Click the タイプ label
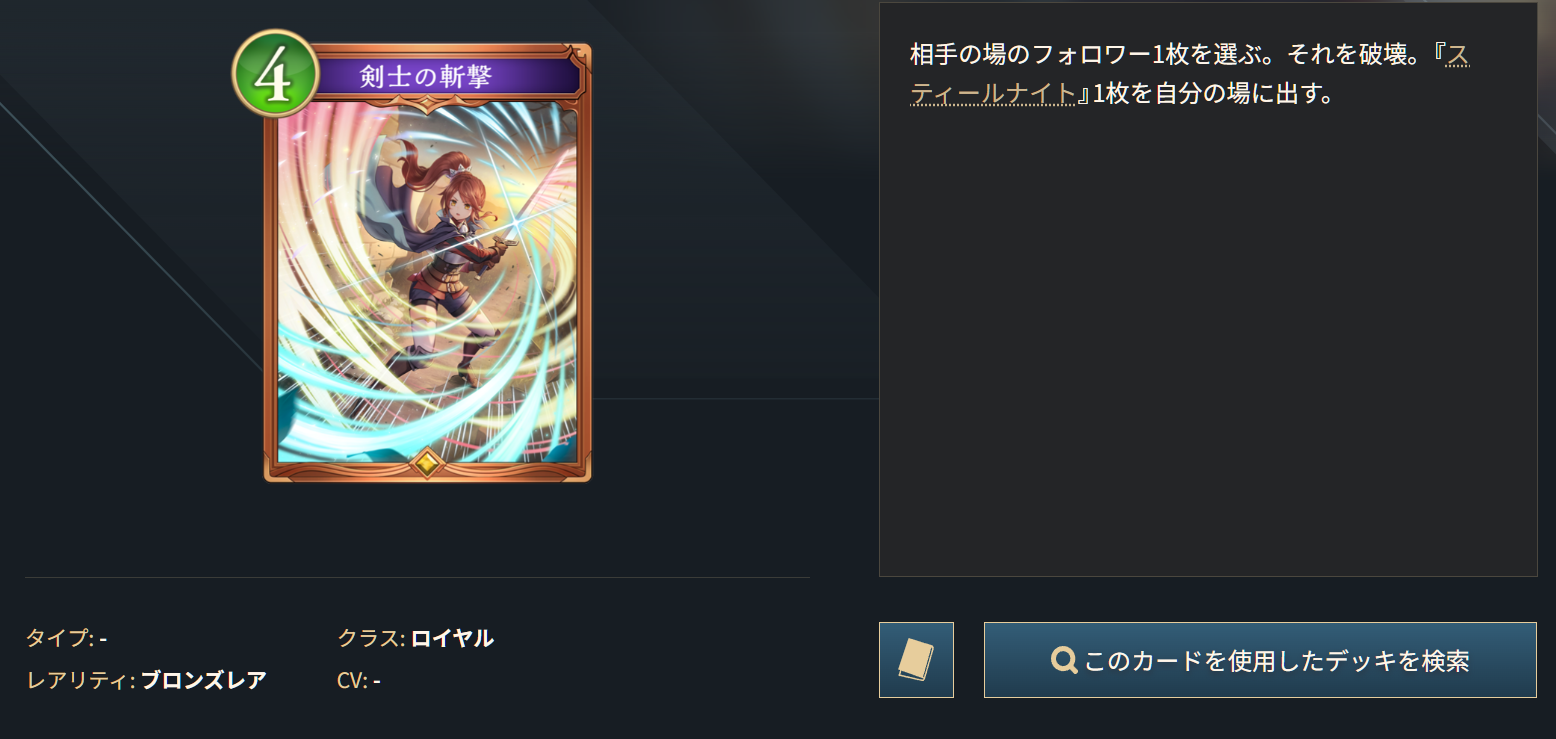Image resolution: width=1556 pixels, height=739 pixels. point(60,638)
